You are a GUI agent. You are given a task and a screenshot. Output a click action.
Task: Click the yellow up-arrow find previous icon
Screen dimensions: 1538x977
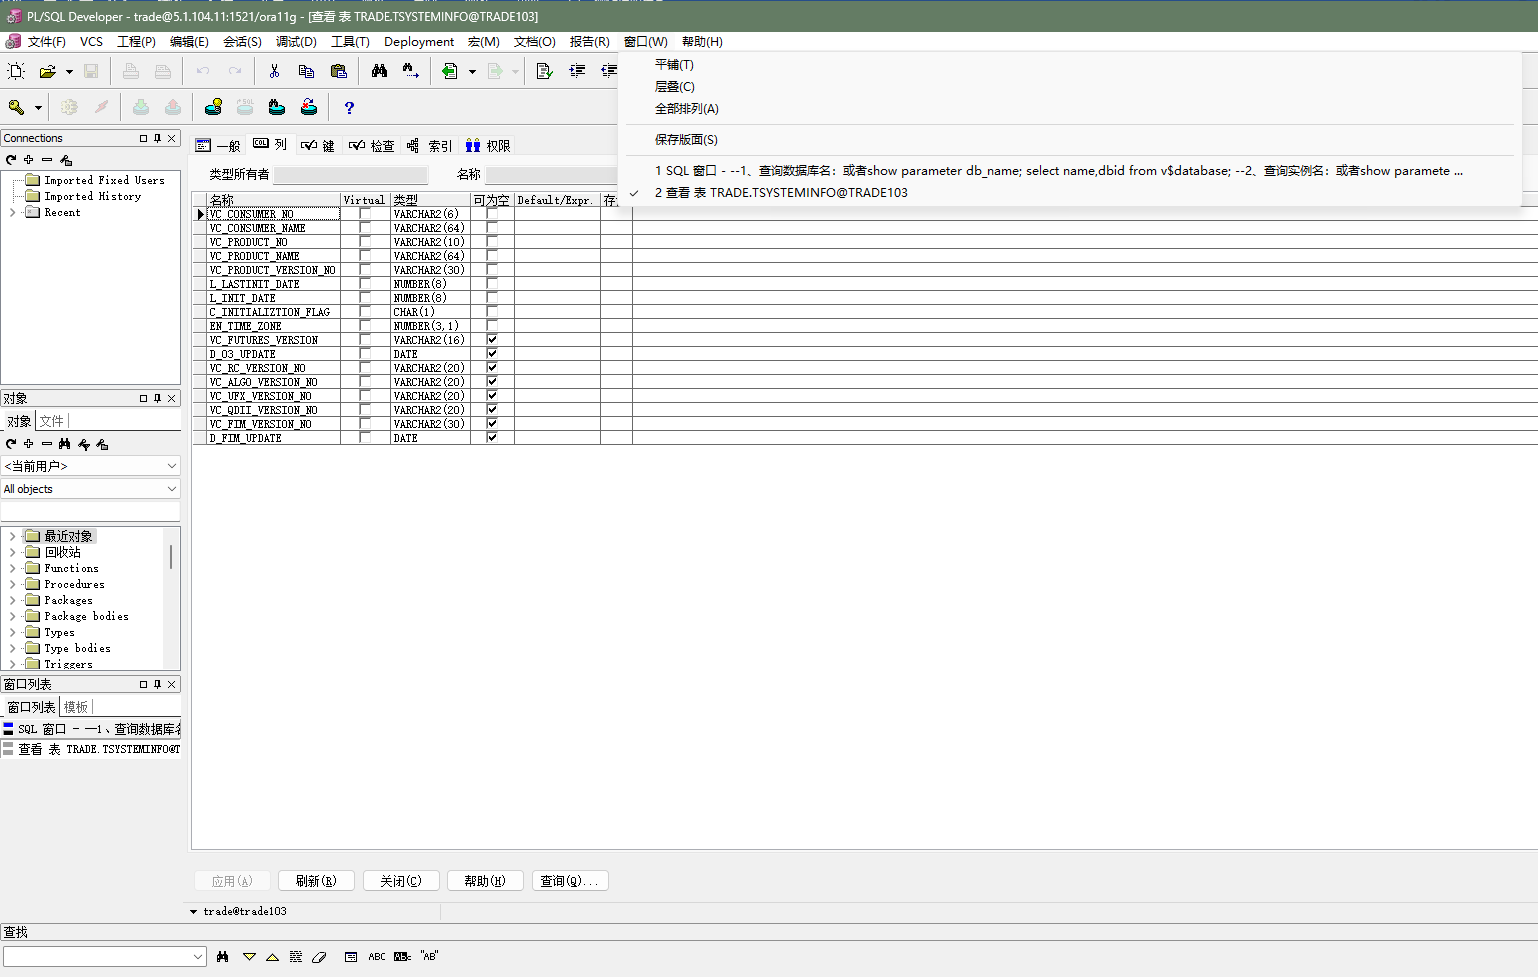(272, 957)
